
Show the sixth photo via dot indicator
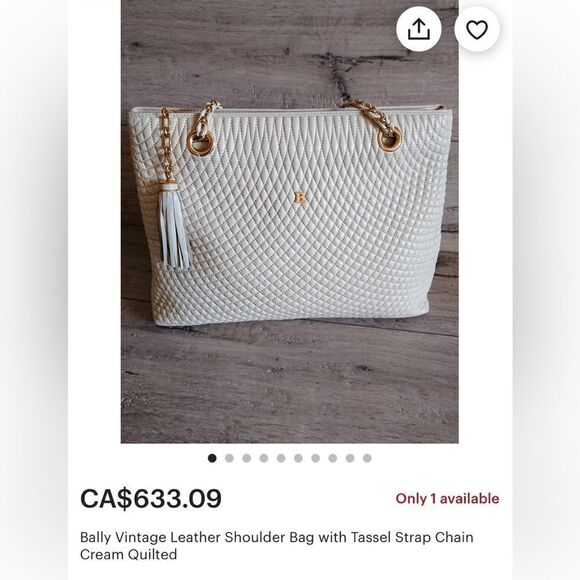pos(299,458)
